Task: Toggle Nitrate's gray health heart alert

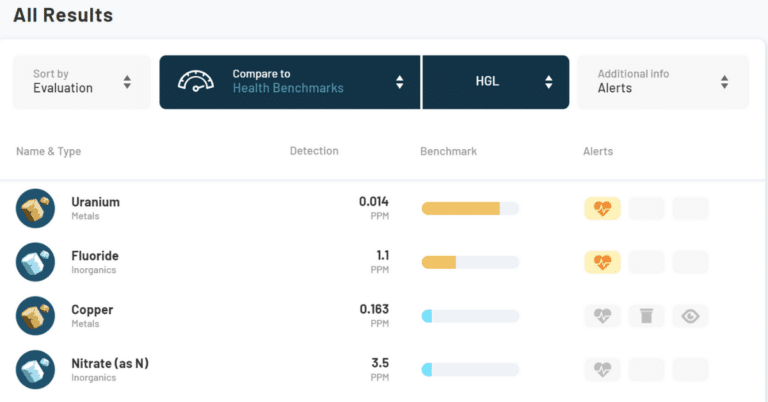Action: pos(602,369)
